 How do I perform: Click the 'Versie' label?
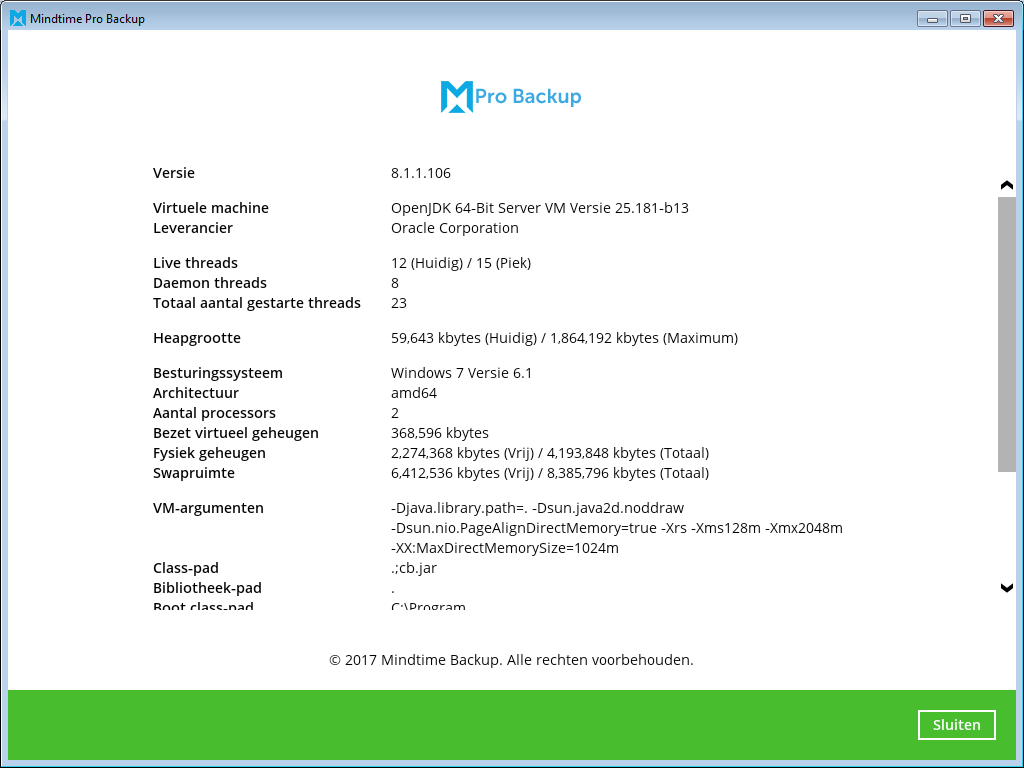(x=174, y=173)
